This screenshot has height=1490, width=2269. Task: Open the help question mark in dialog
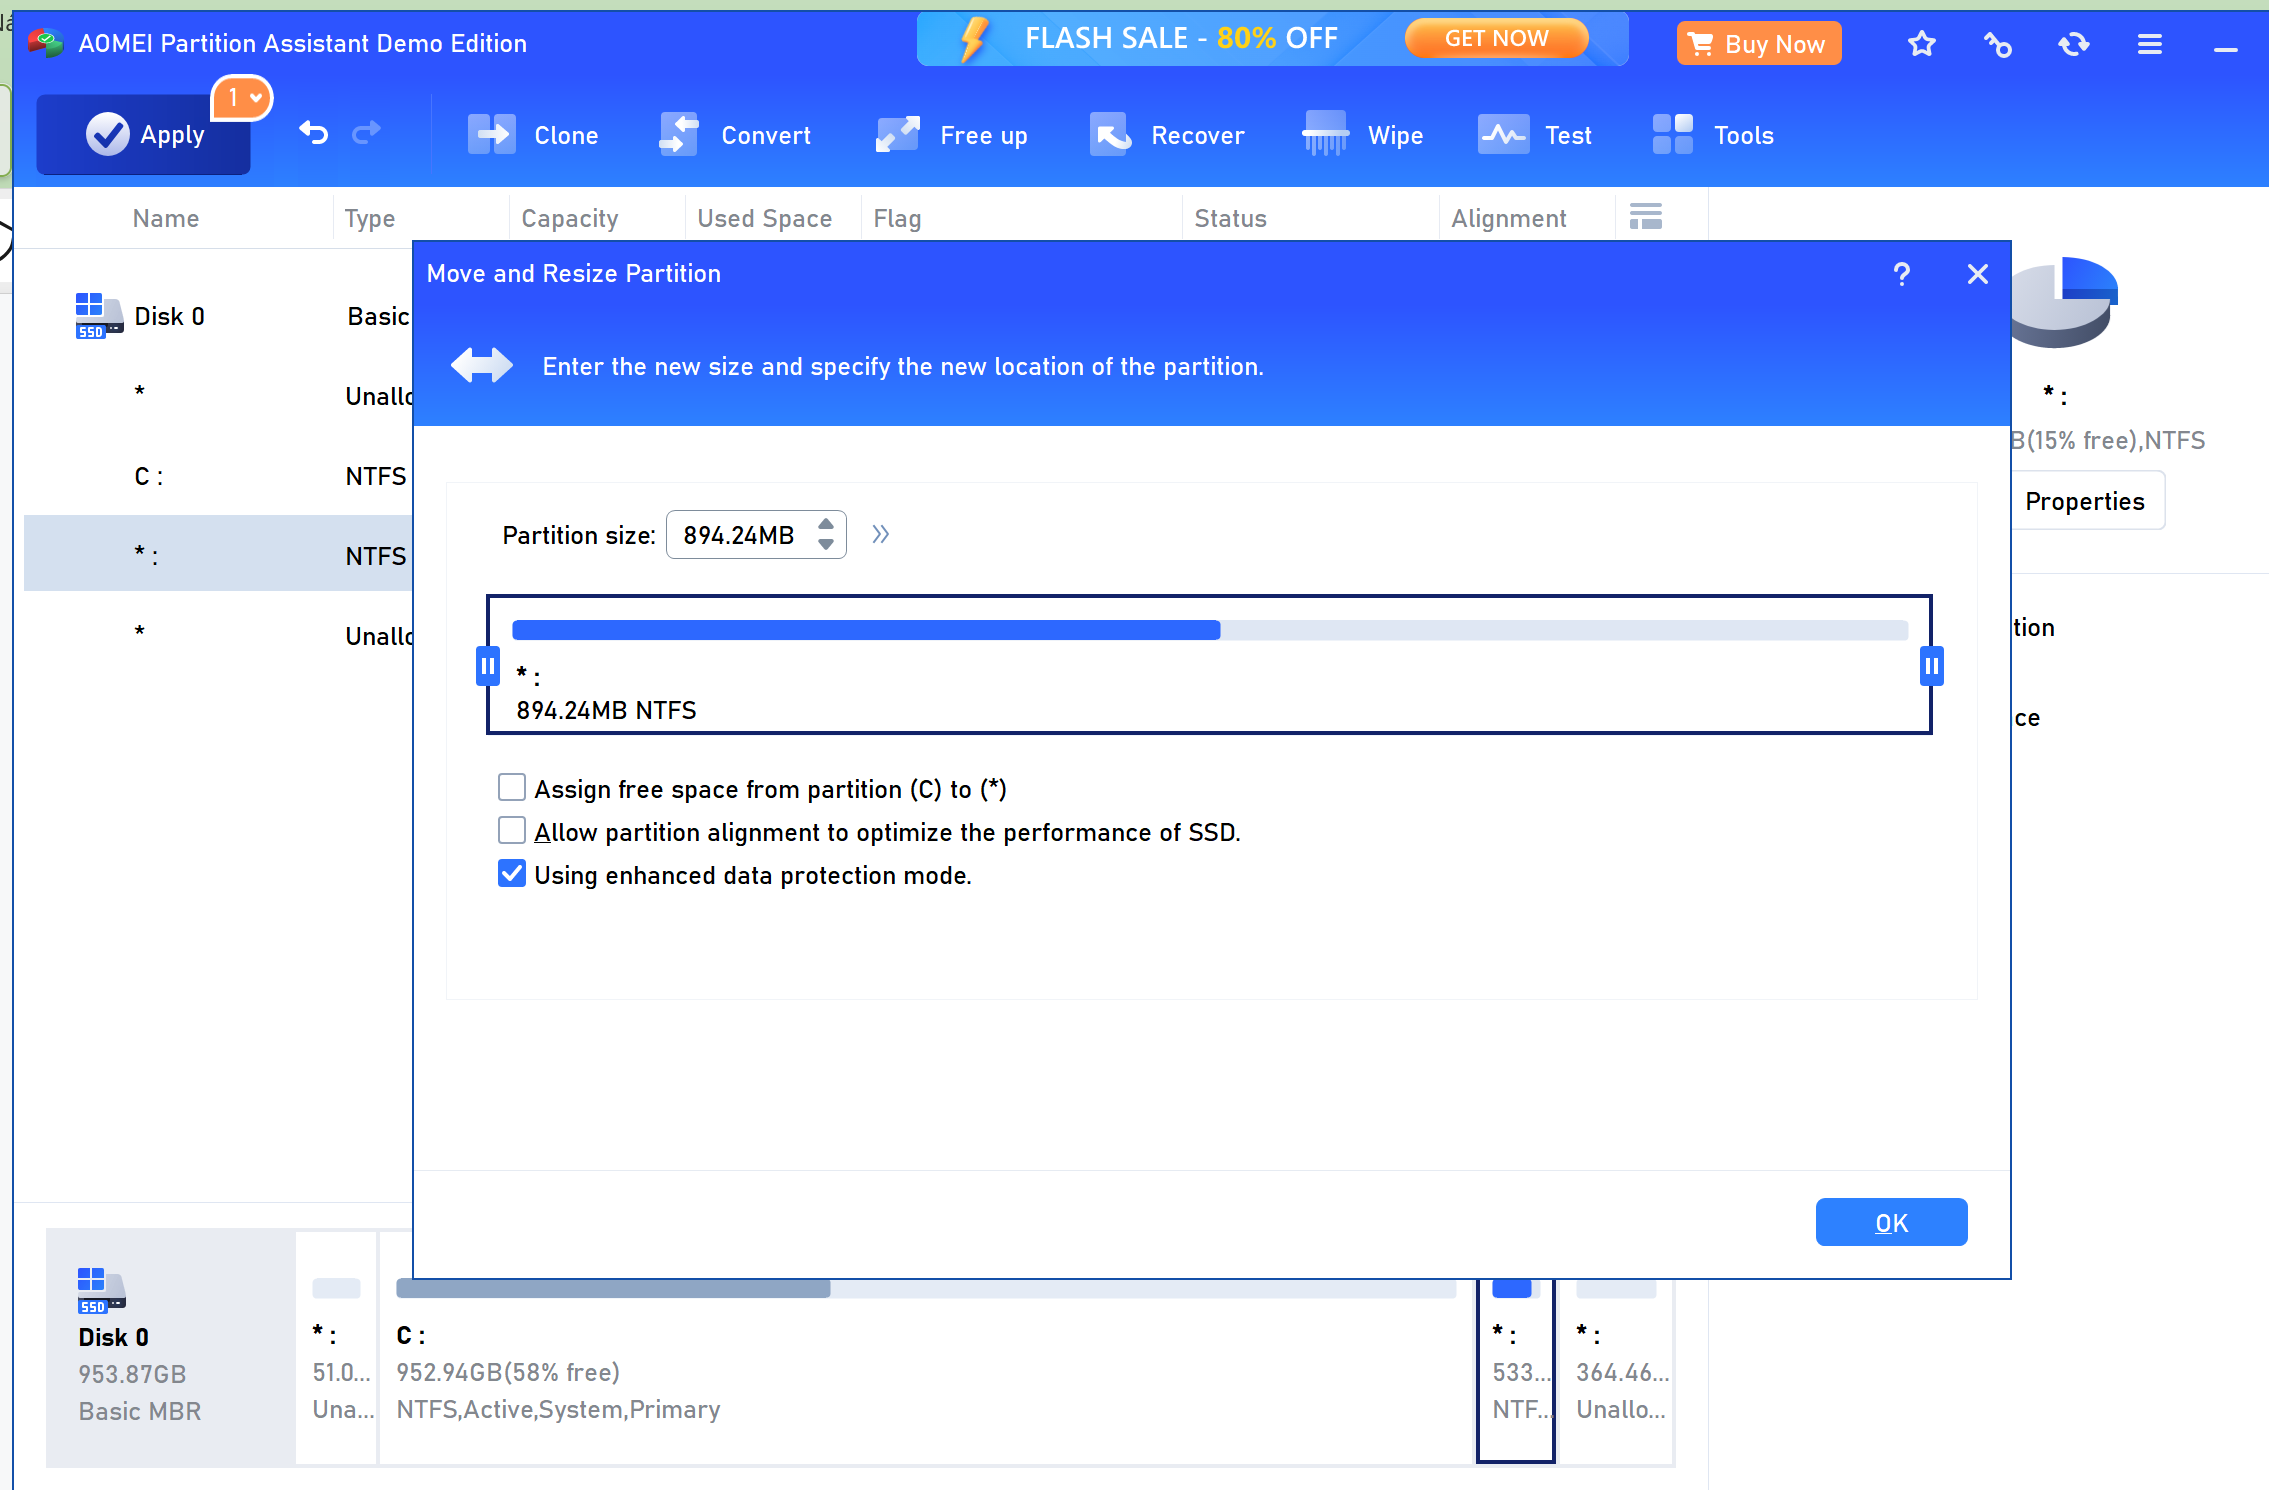click(x=1901, y=274)
